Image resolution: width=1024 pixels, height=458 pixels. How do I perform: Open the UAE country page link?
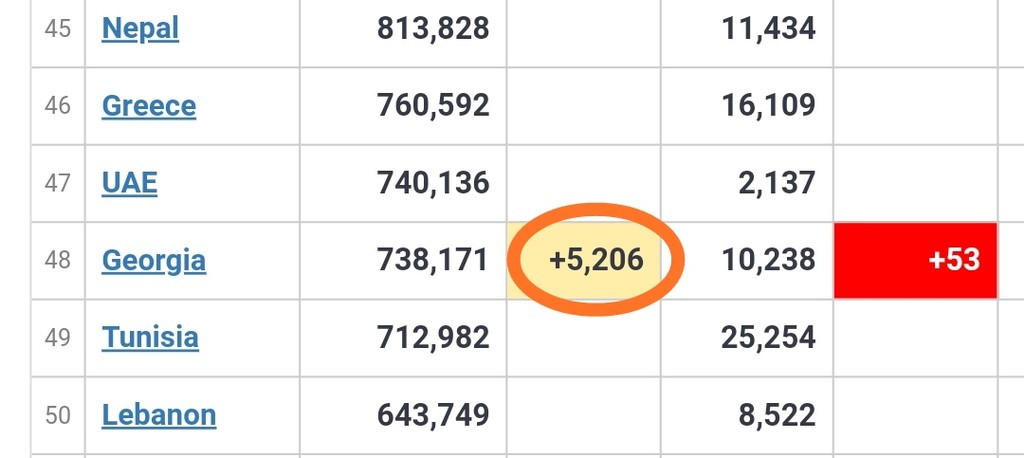[130, 183]
